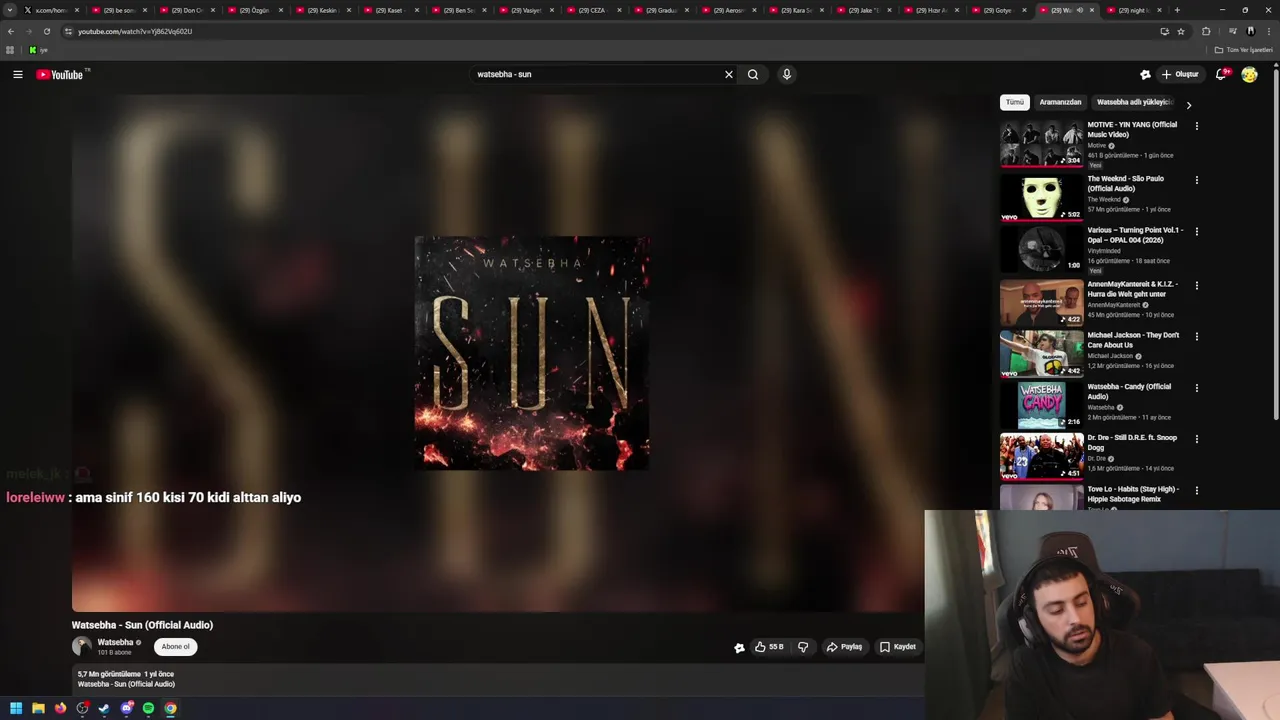Open options for MOTIVE - YIN YANG
1280x720 pixels.
pyautogui.click(x=1196, y=126)
